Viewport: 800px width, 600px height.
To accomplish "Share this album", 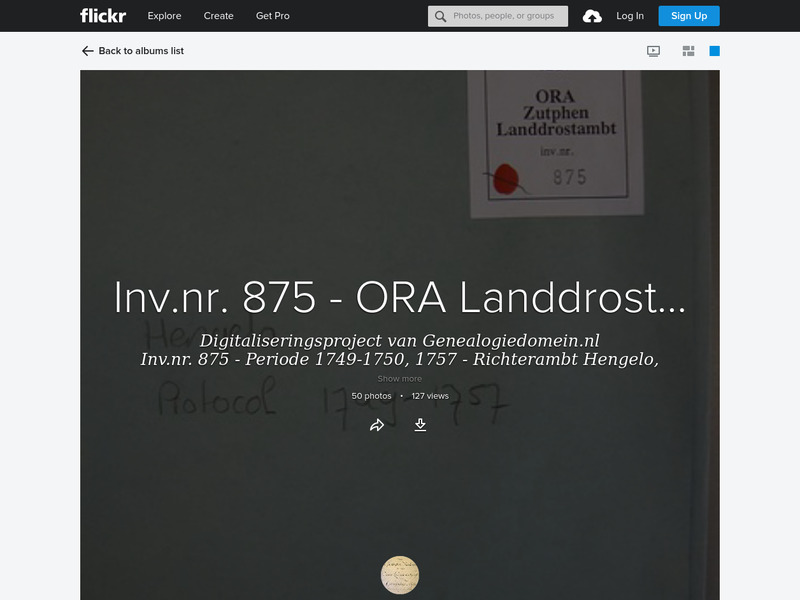I will coord(378,425).
